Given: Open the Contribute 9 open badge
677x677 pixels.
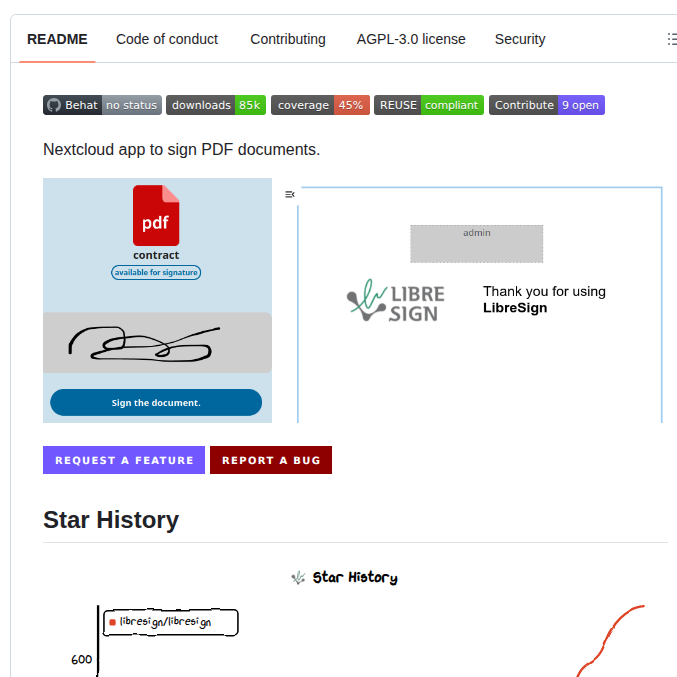Looking at the screenshot, I should pos(547,105).
